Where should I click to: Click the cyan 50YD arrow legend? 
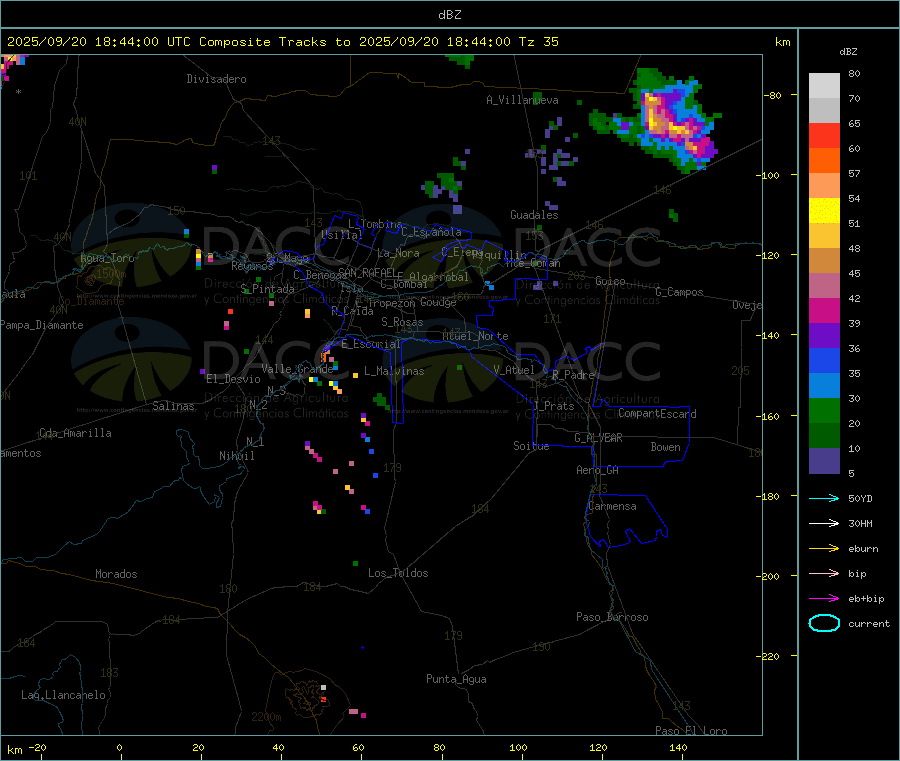[824, 498]
